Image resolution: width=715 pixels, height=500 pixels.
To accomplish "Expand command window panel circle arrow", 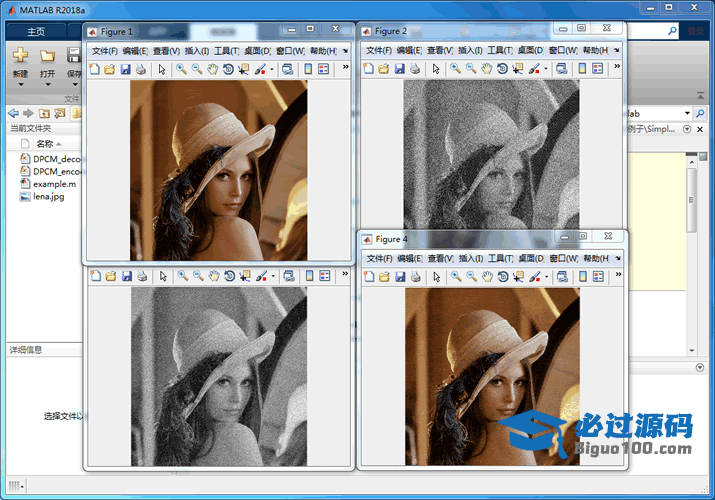I will tap(700, 367).
